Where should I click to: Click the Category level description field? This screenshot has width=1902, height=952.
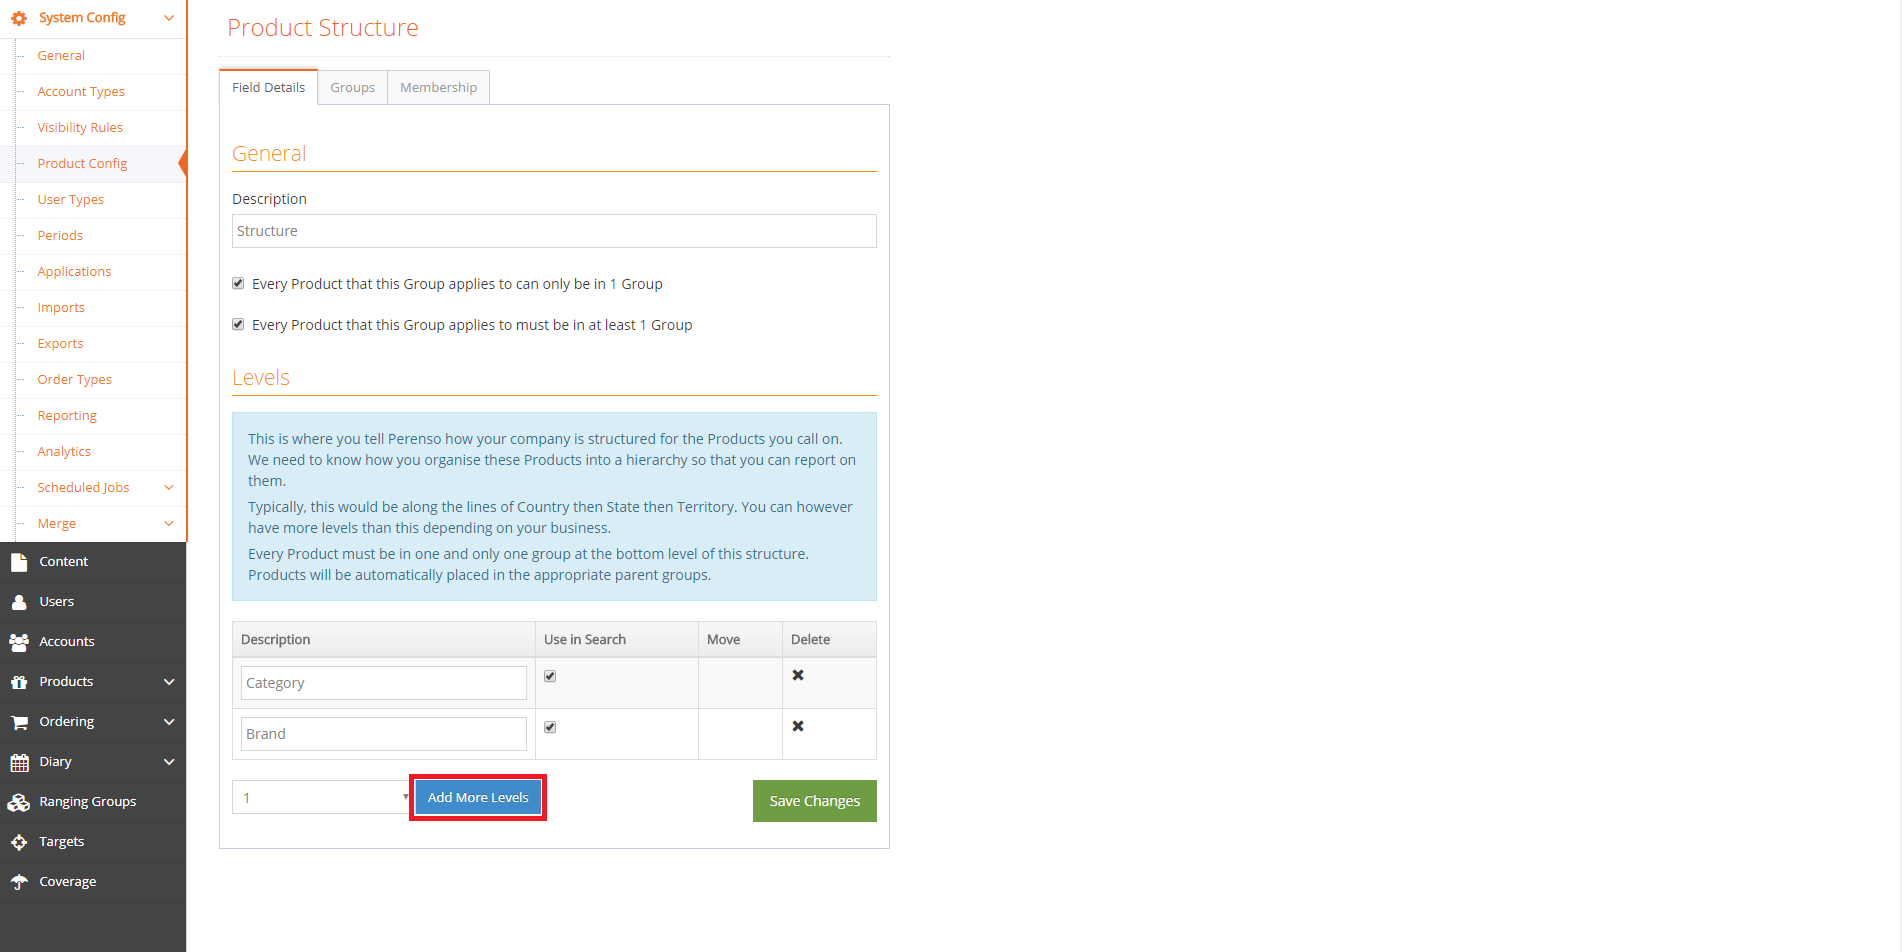point(383,683)
